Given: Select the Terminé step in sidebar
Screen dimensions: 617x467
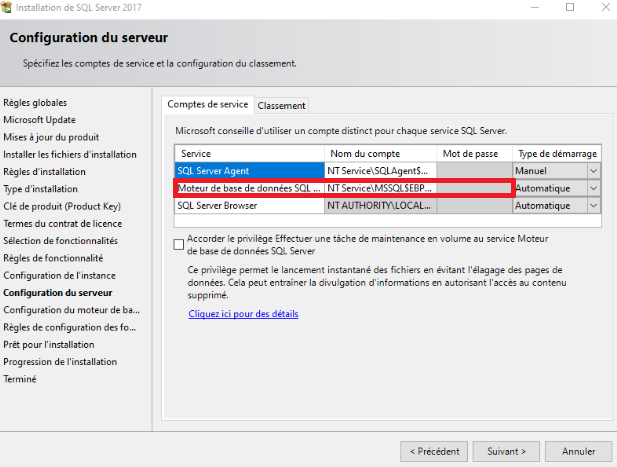Looking at the screenshot, I should [20, 379].
